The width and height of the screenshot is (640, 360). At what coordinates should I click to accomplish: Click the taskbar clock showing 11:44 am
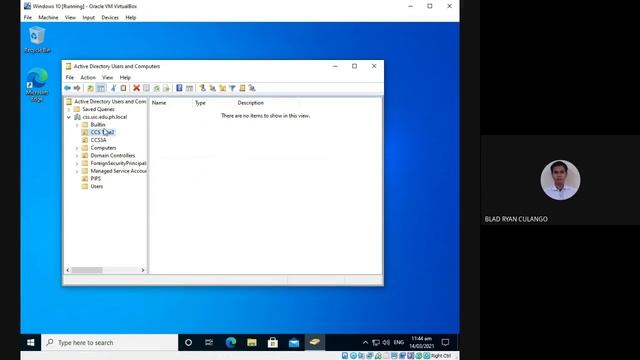pyautogui.click(x=422, y=342)
